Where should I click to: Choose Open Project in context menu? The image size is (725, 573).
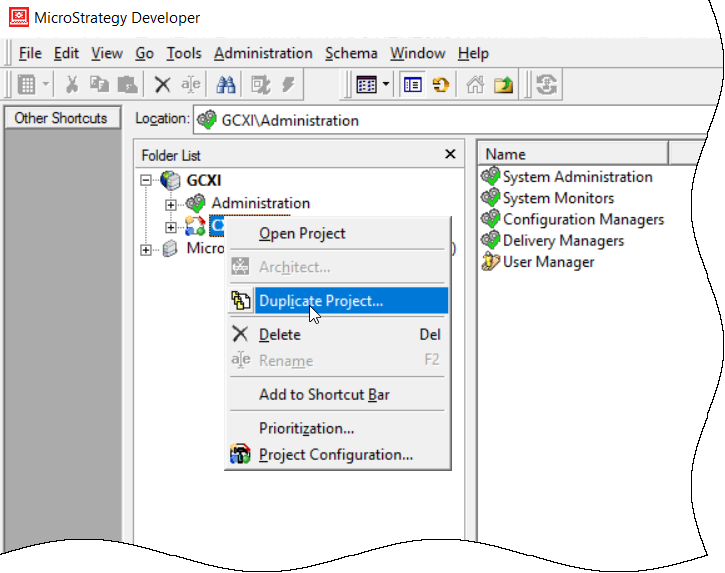pos(302,234)
